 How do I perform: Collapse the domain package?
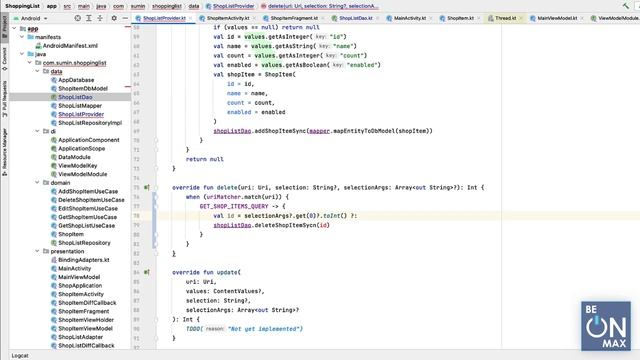point(38,183)
